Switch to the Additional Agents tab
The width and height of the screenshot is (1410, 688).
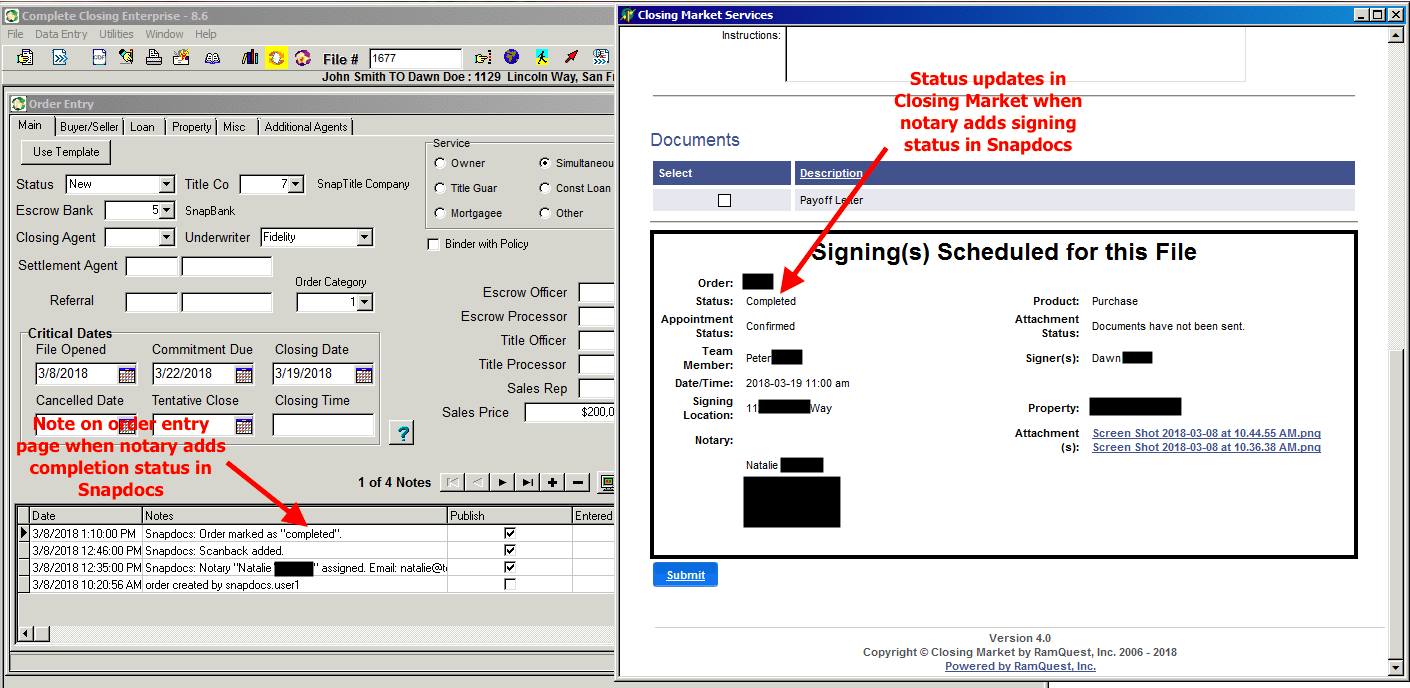point(306,127)
